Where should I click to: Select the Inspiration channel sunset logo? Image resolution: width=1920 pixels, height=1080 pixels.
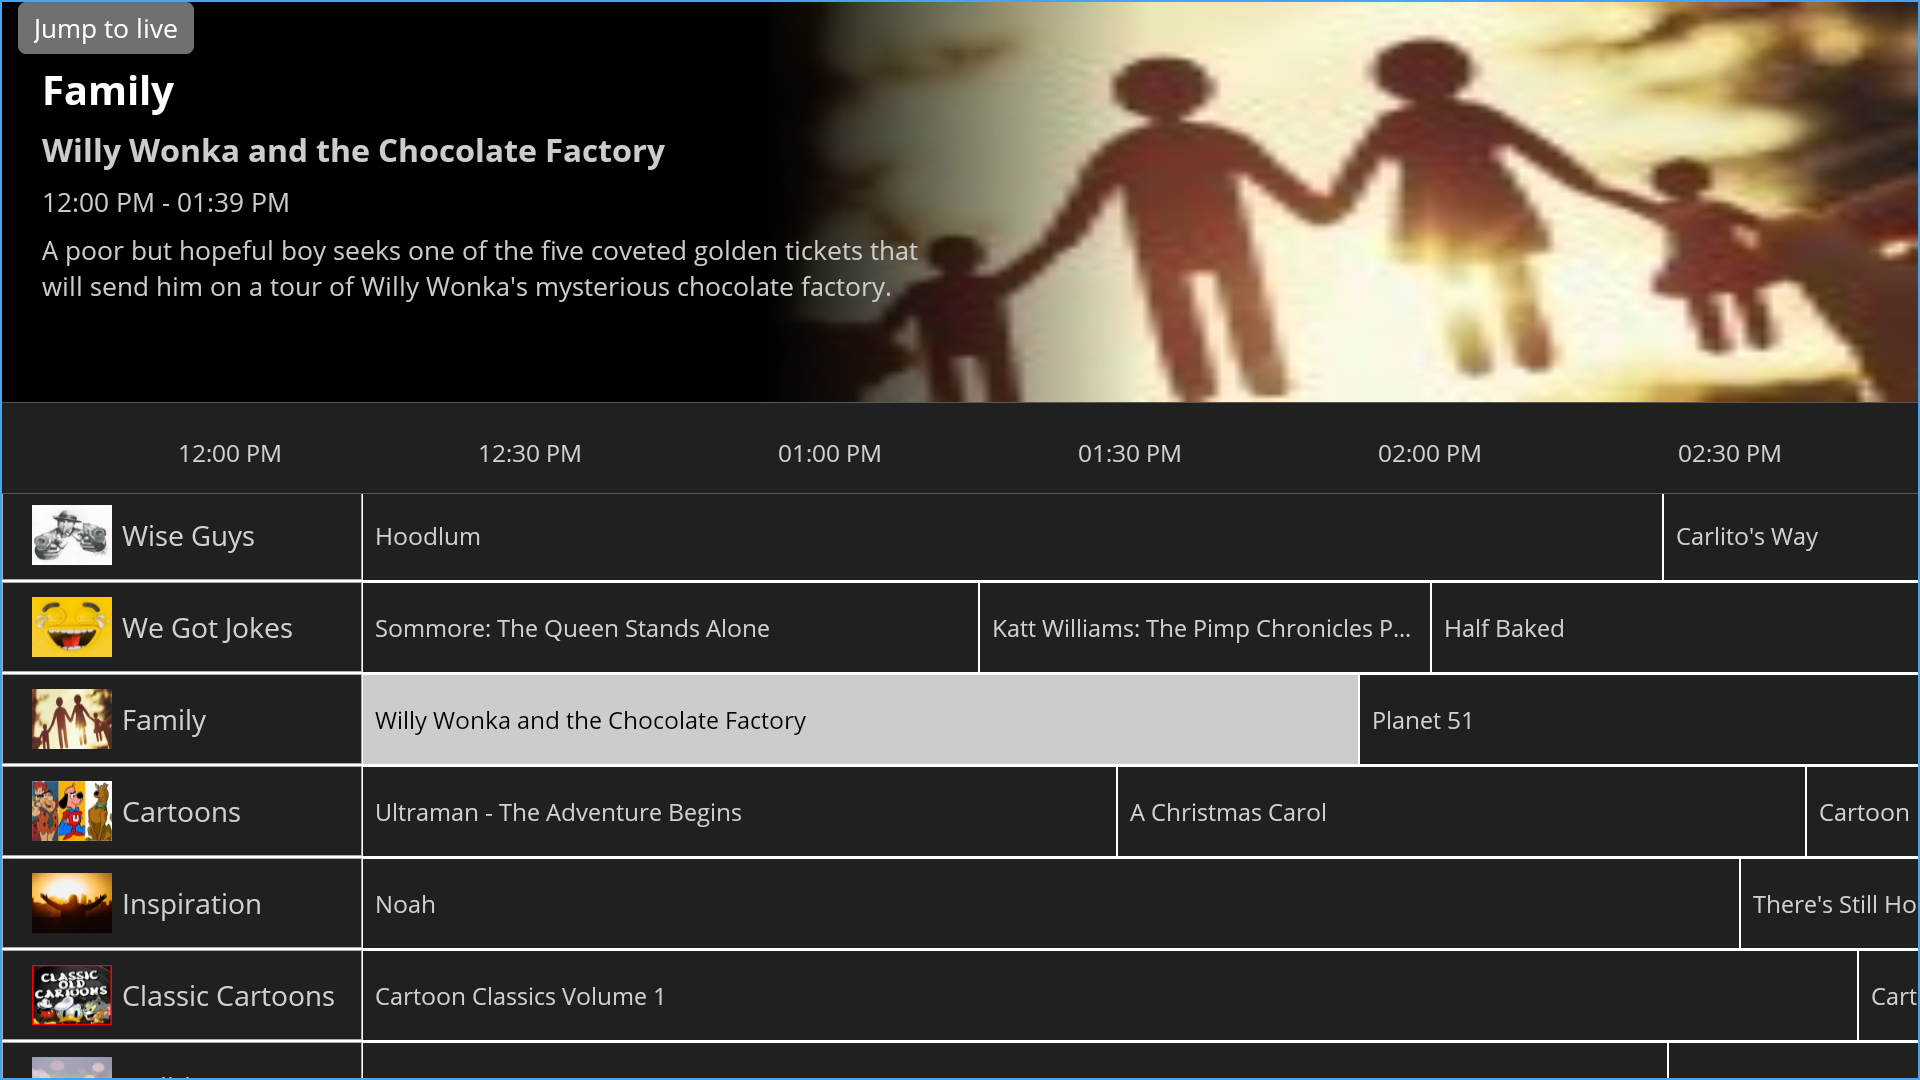point(71,904)
